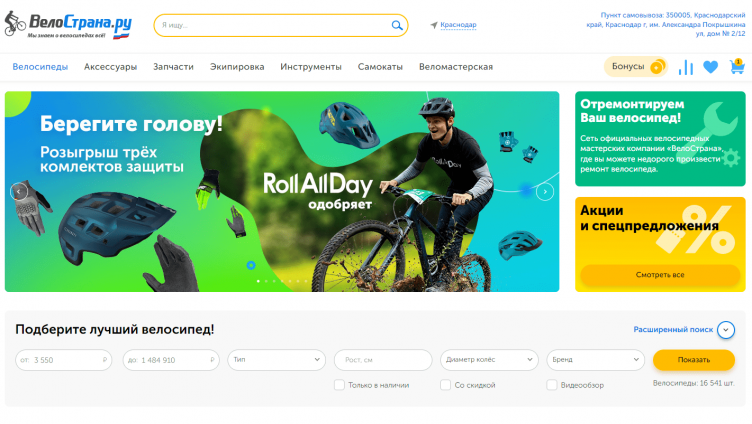Show previous banner slide arrow
752x424 pixels.
click(x=19, y=192)
